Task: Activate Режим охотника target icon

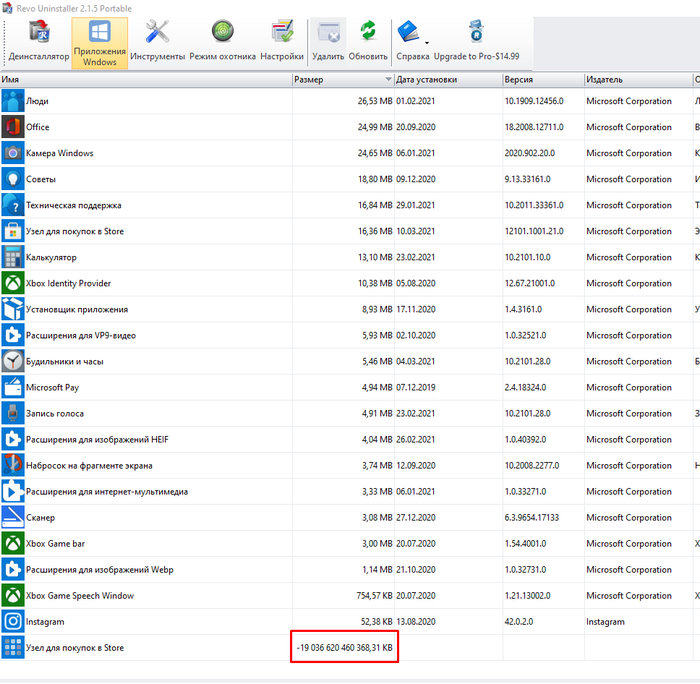Action: [222, 32]
